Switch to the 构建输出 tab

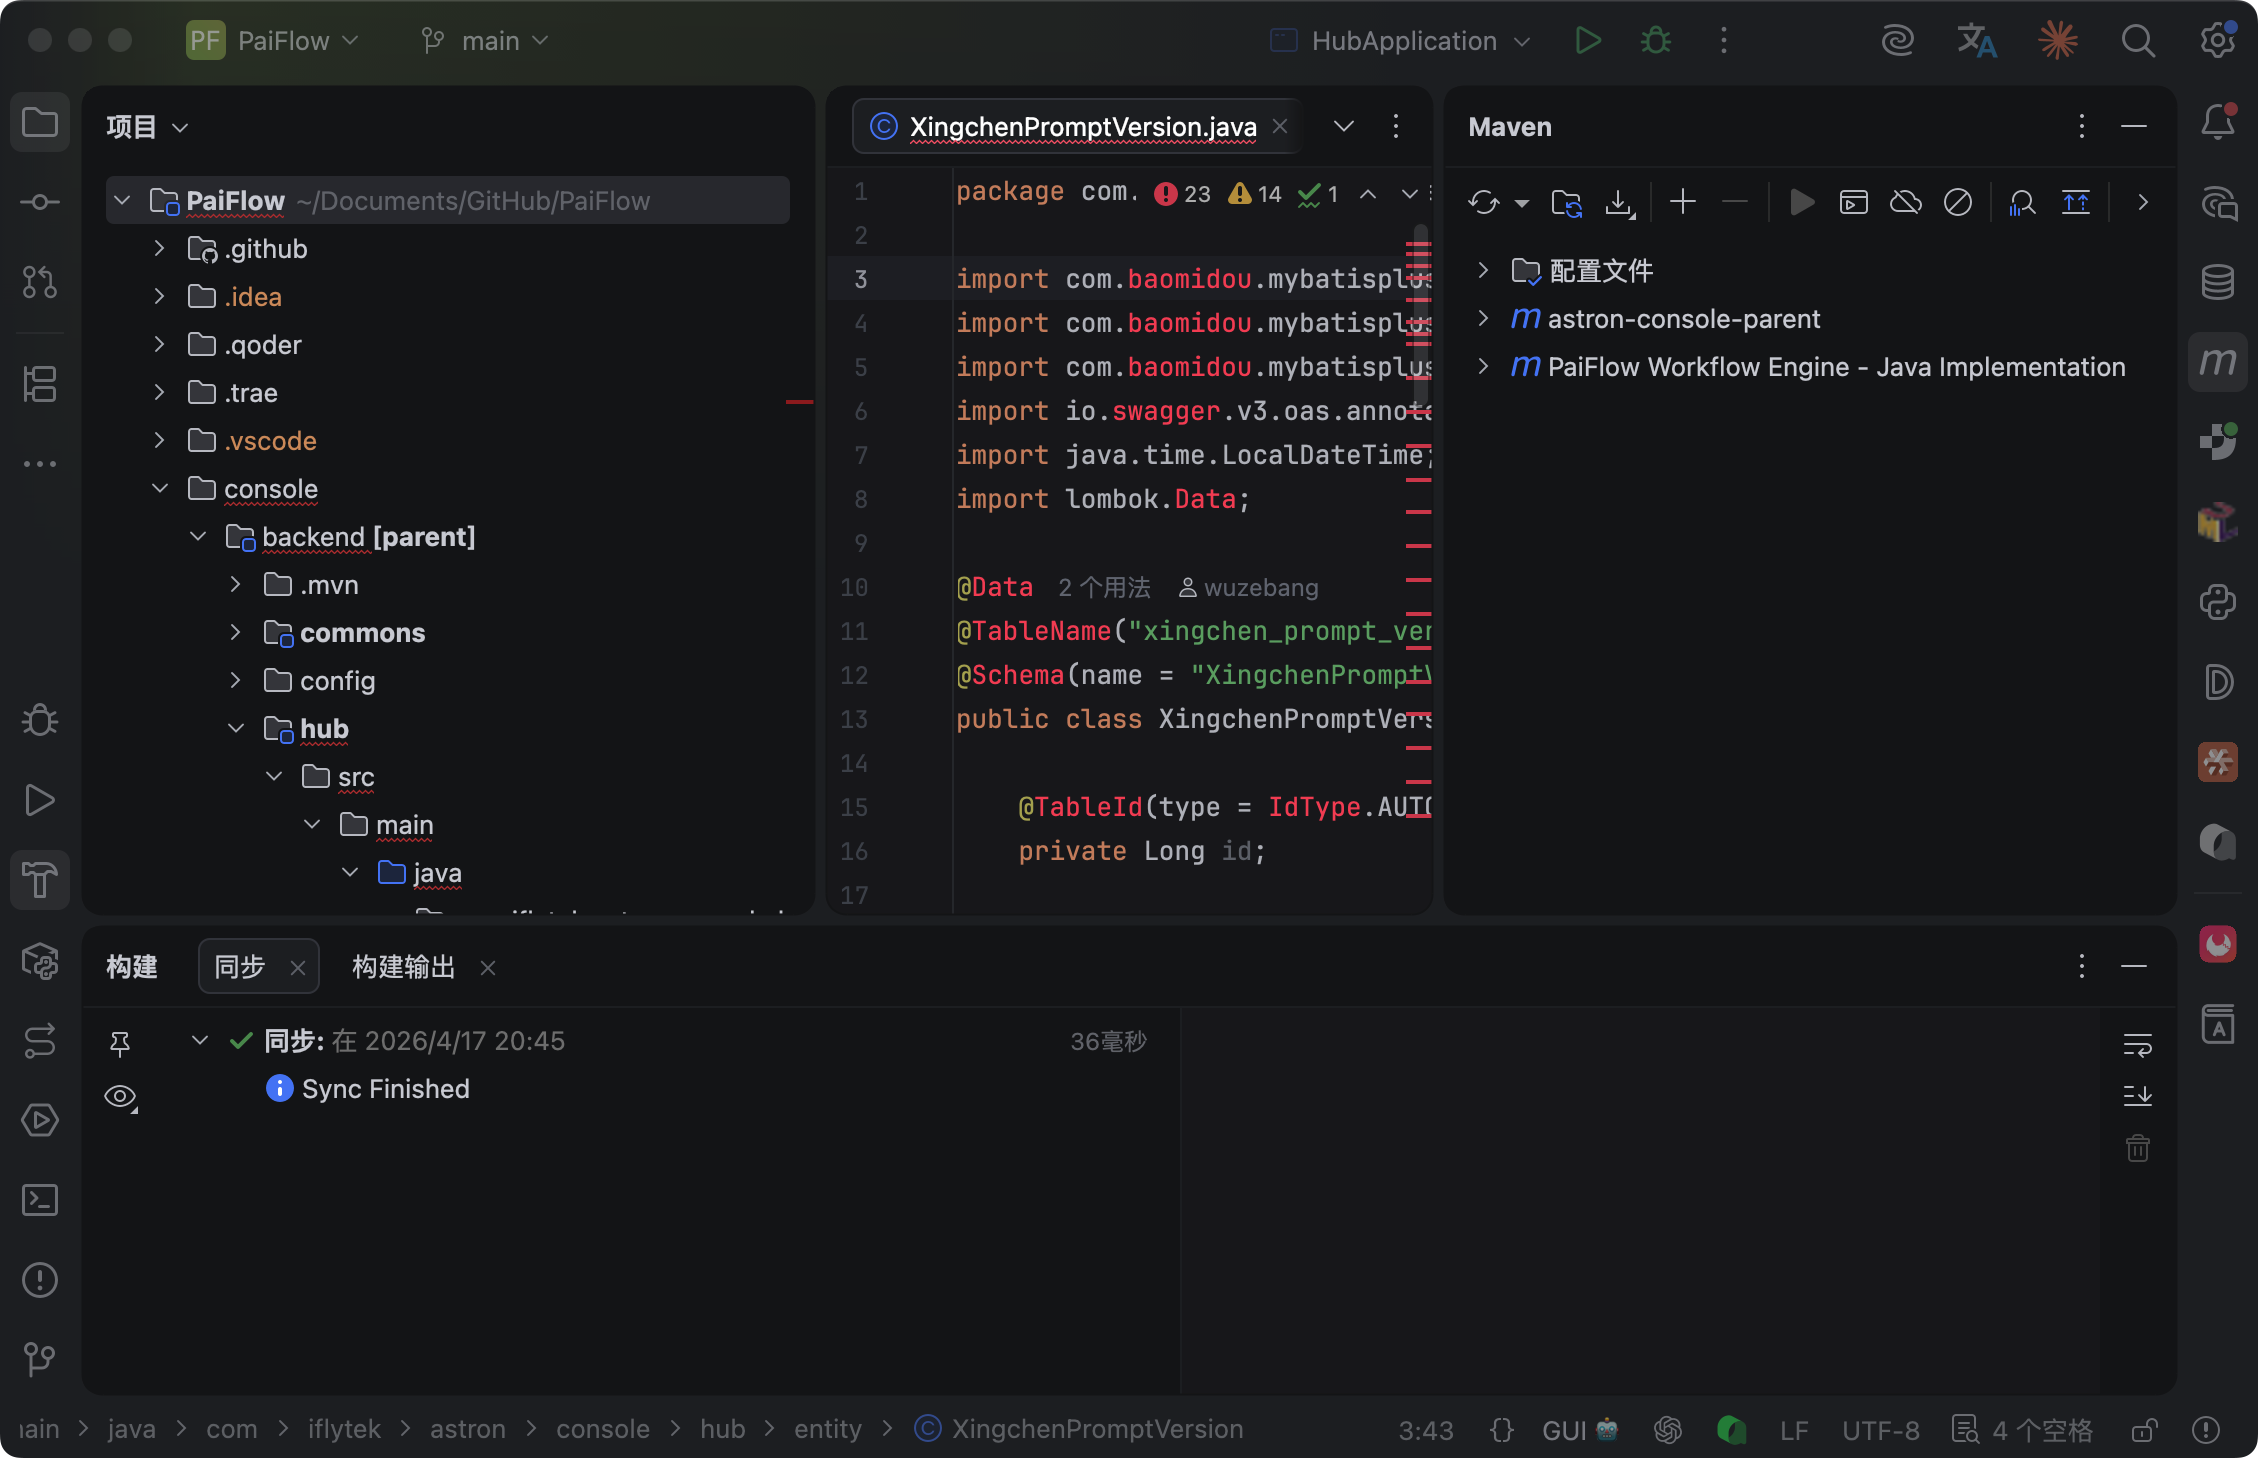coord(404,967)
